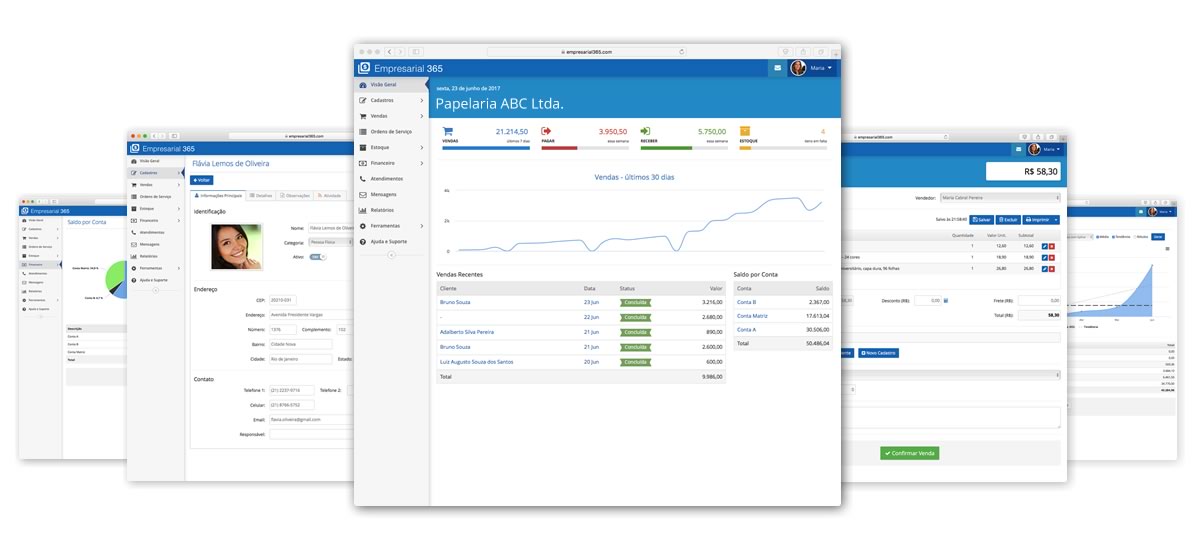Click the Safari back button in front window
This screenshot has height=549, width=1200.
[389, 51]
